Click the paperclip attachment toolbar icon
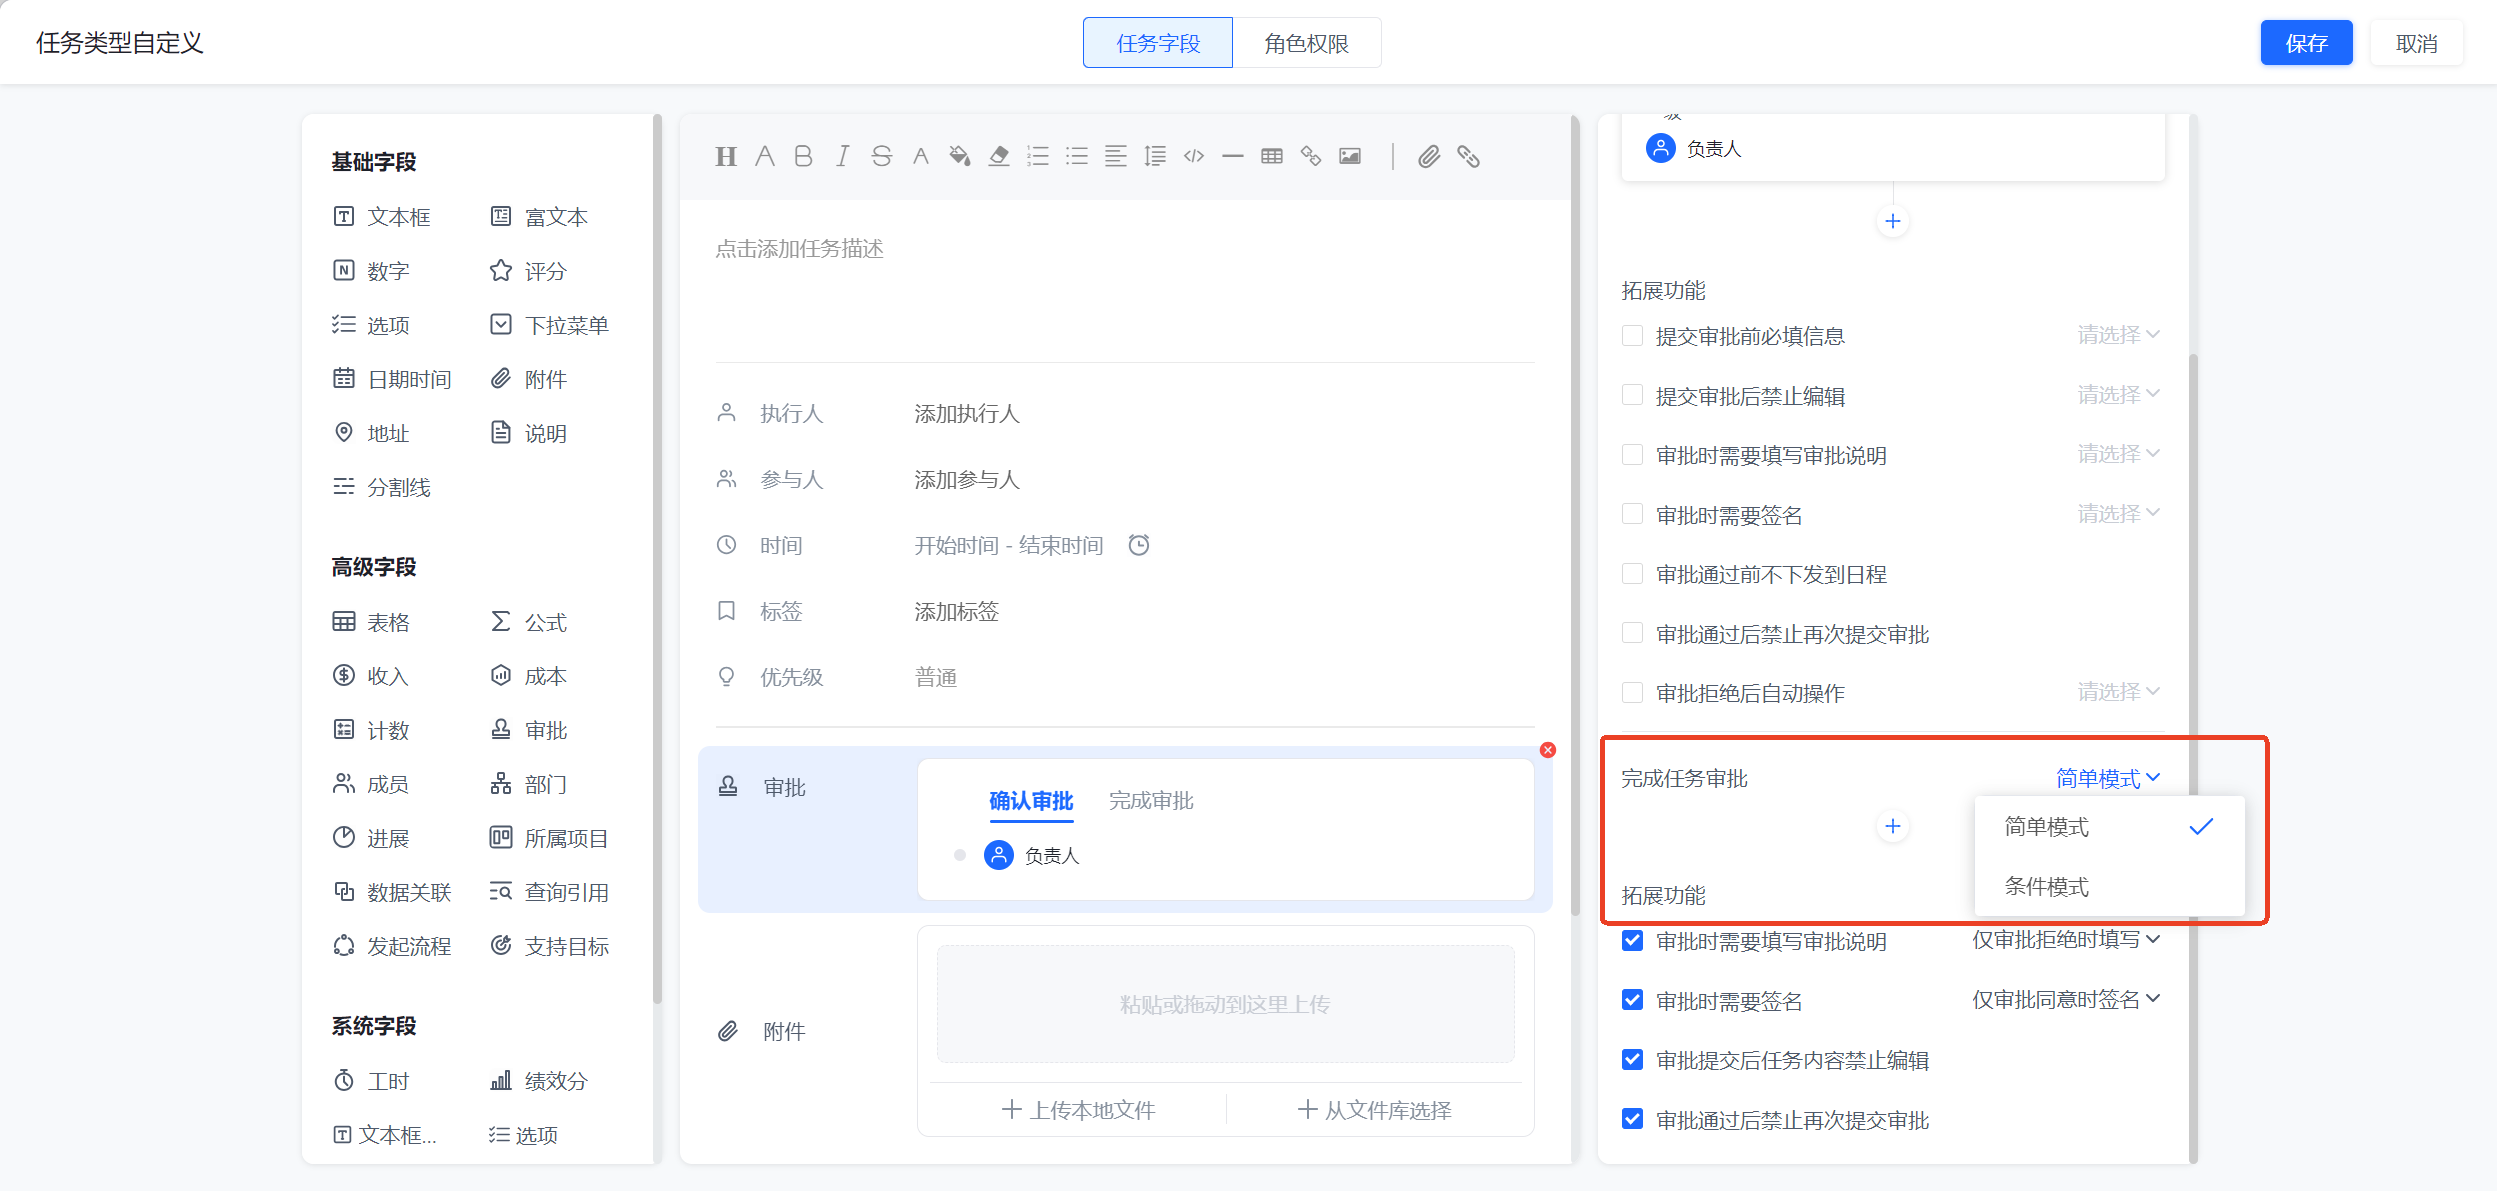Screen dimensions: 2497x1191 click(x=1429, y=156)
